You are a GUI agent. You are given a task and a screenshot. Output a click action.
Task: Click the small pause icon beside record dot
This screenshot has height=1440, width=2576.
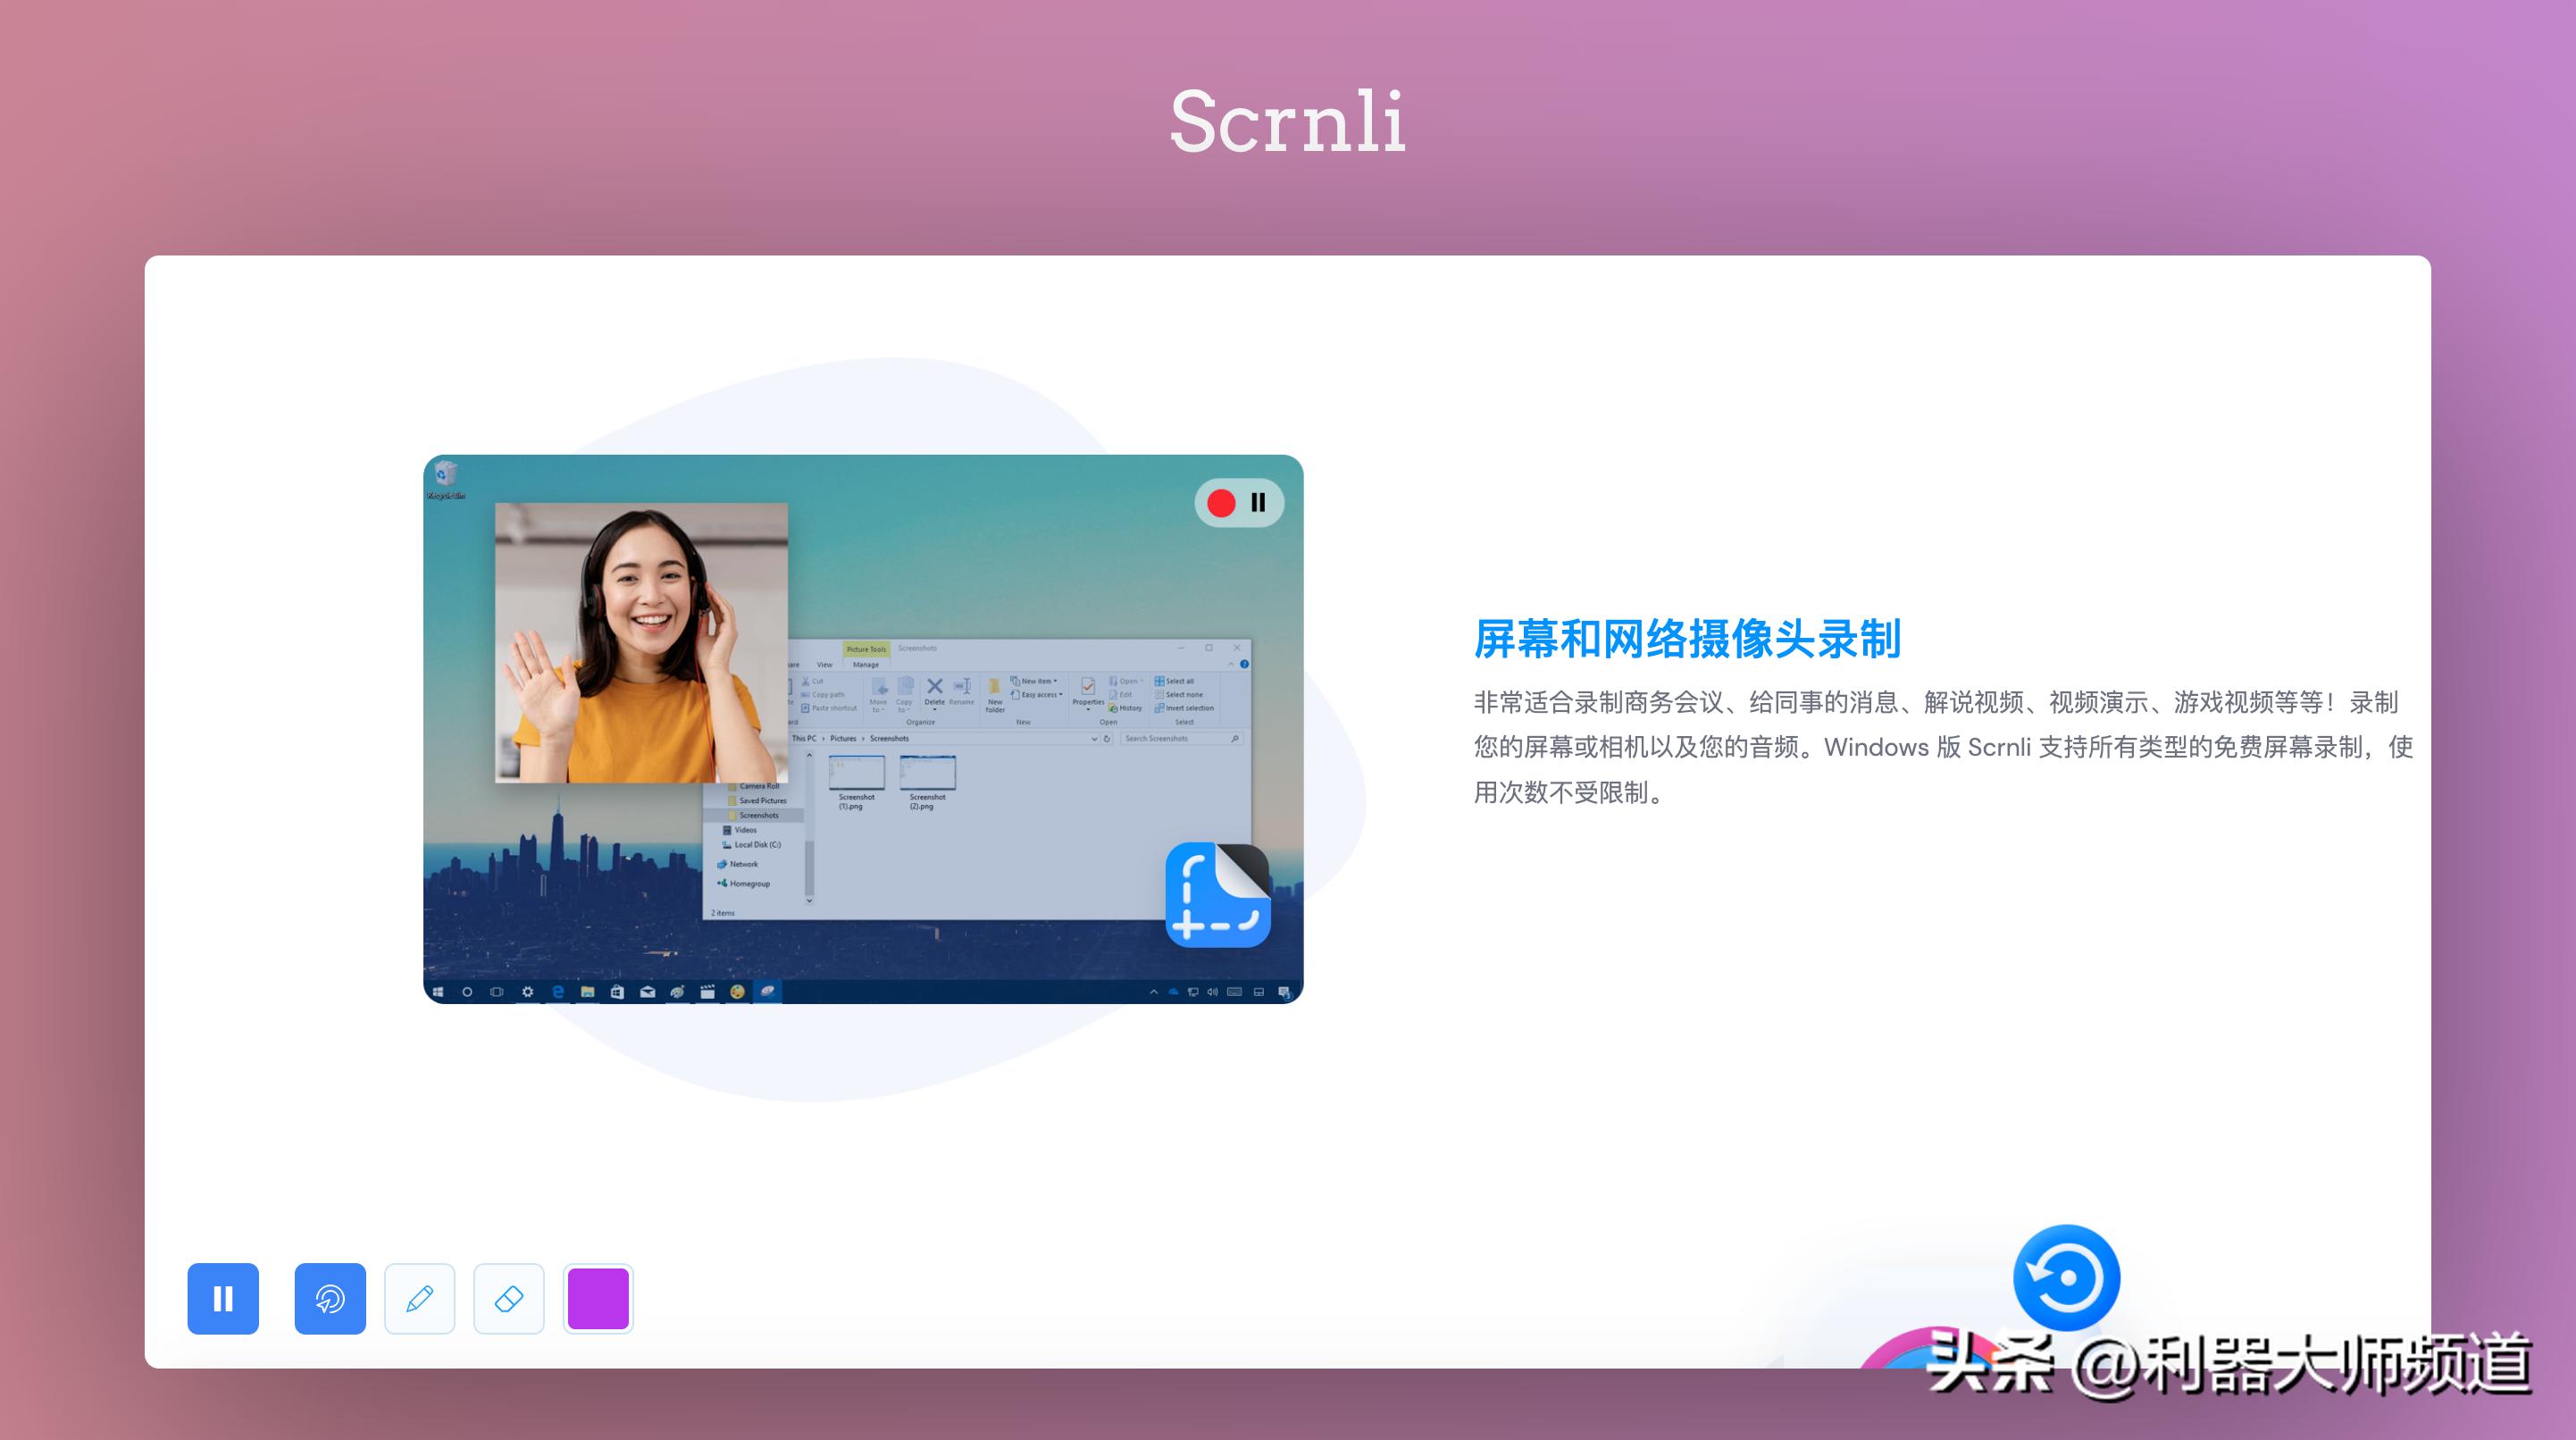pos(1258,503)
